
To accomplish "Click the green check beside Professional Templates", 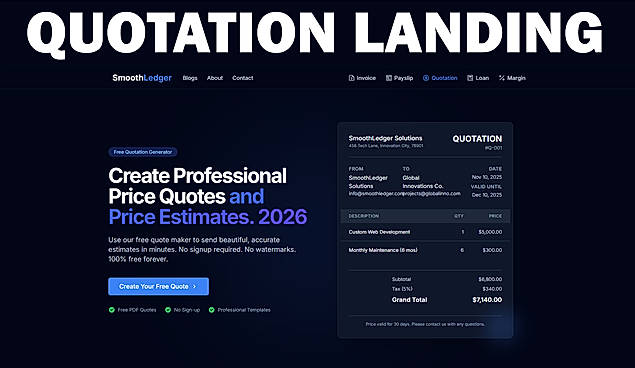I will pyautogui.click(x=211, y=310).
